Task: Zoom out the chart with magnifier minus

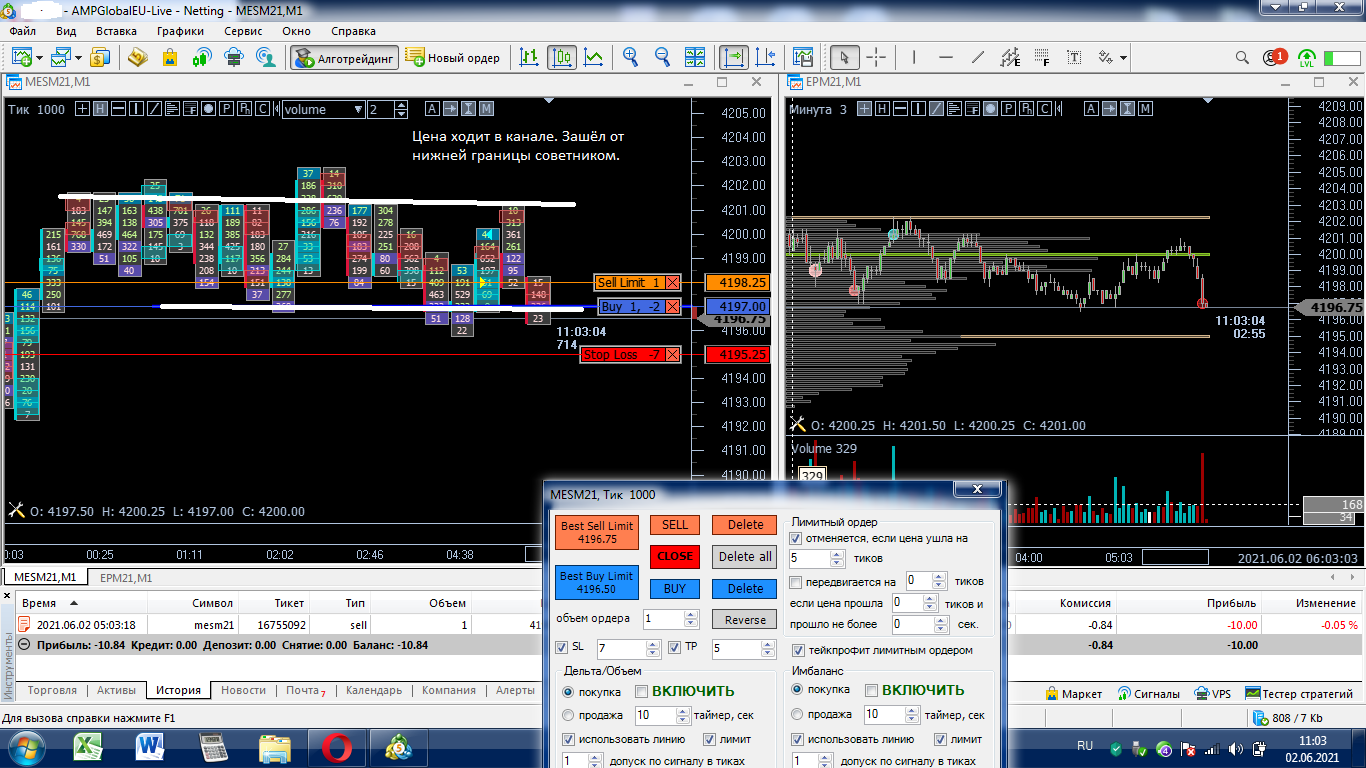Action: coord(662,57)
